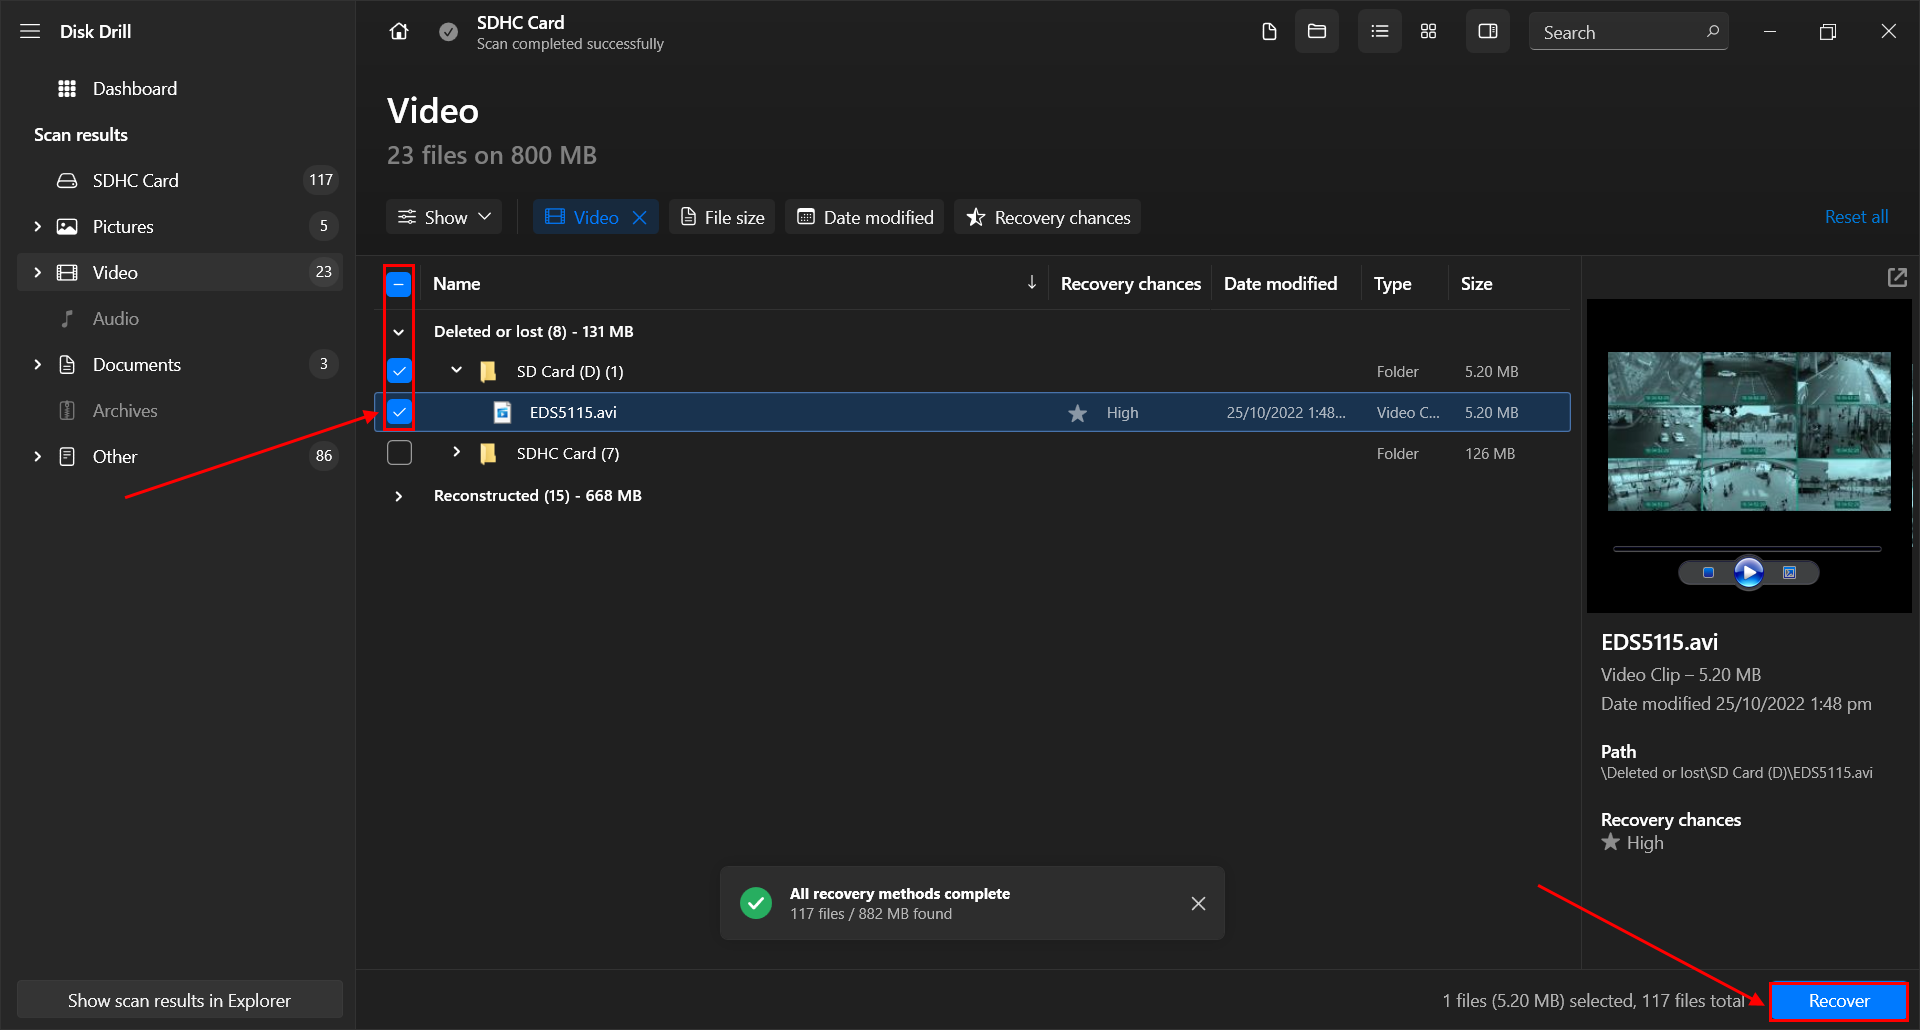This screenshot has width=1920, height=1030.
Task: Expand Other category in sidebar
Action: (37, 457)
